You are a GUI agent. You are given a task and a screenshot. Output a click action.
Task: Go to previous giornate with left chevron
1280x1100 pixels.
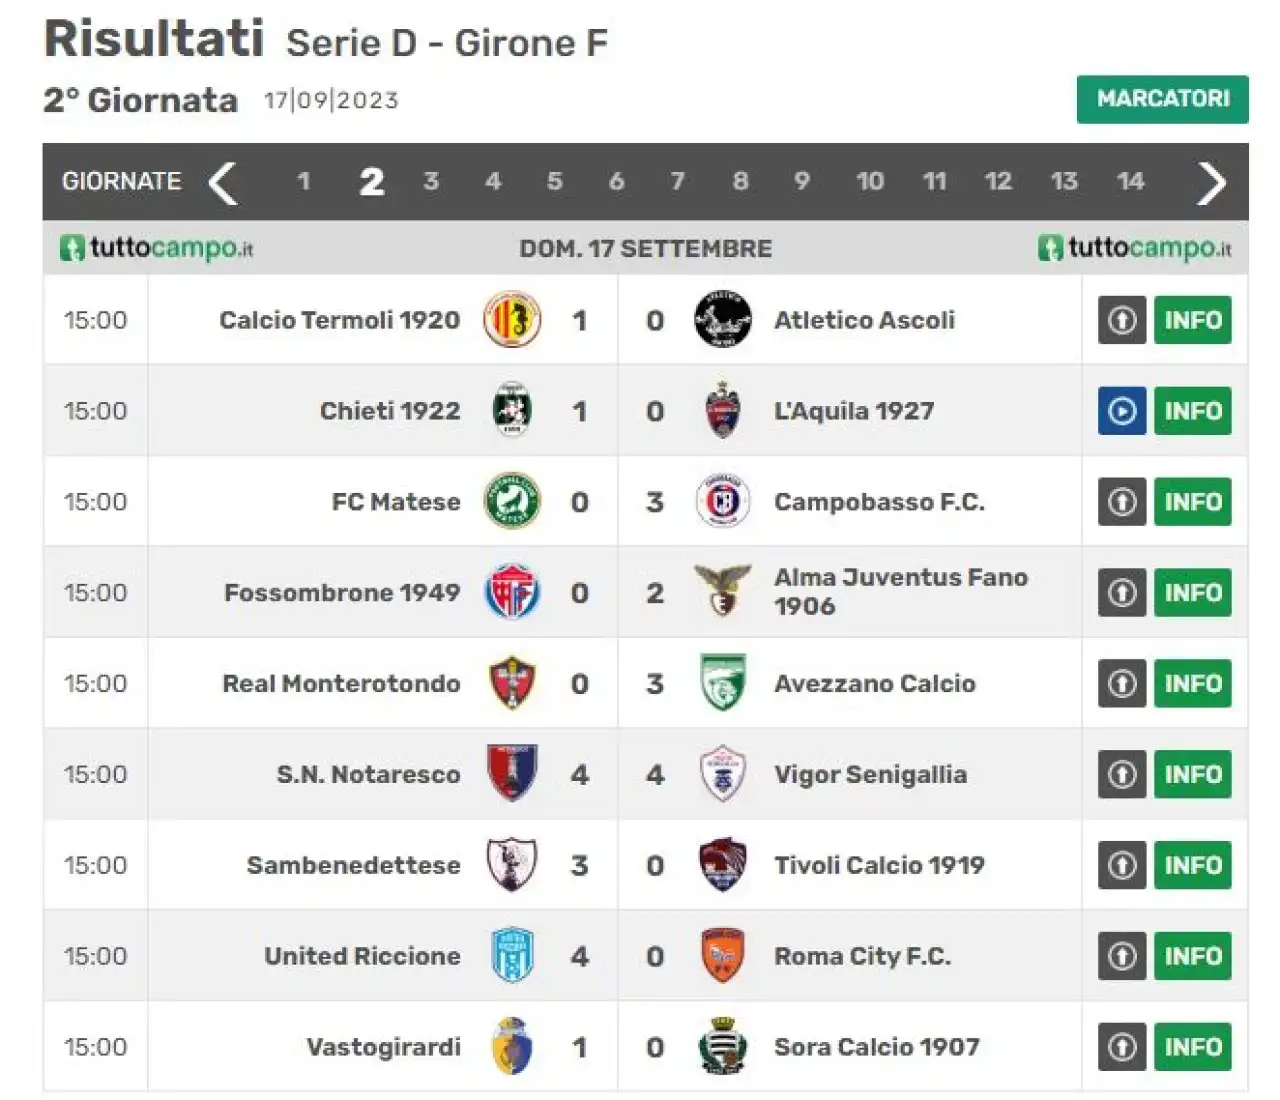(223, 183)
